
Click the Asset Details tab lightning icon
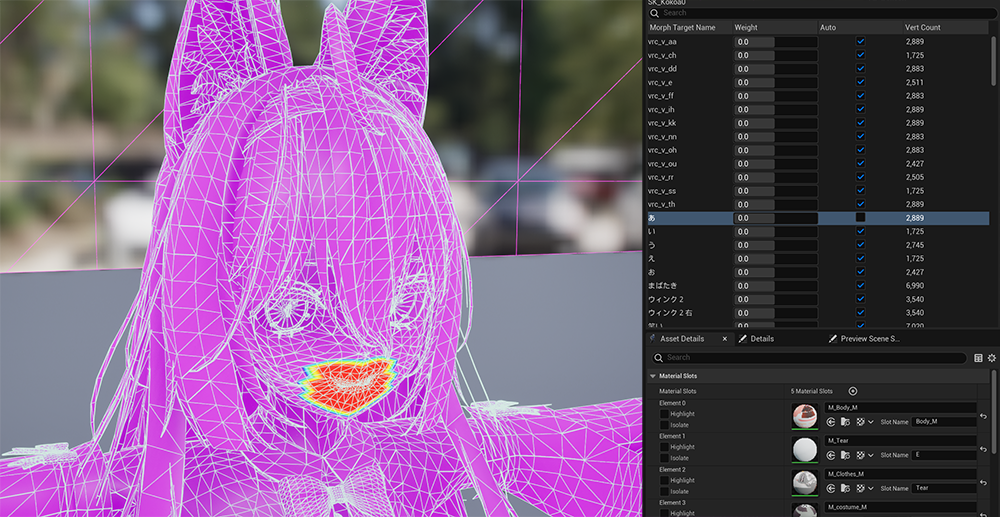[x=652, y=339]
